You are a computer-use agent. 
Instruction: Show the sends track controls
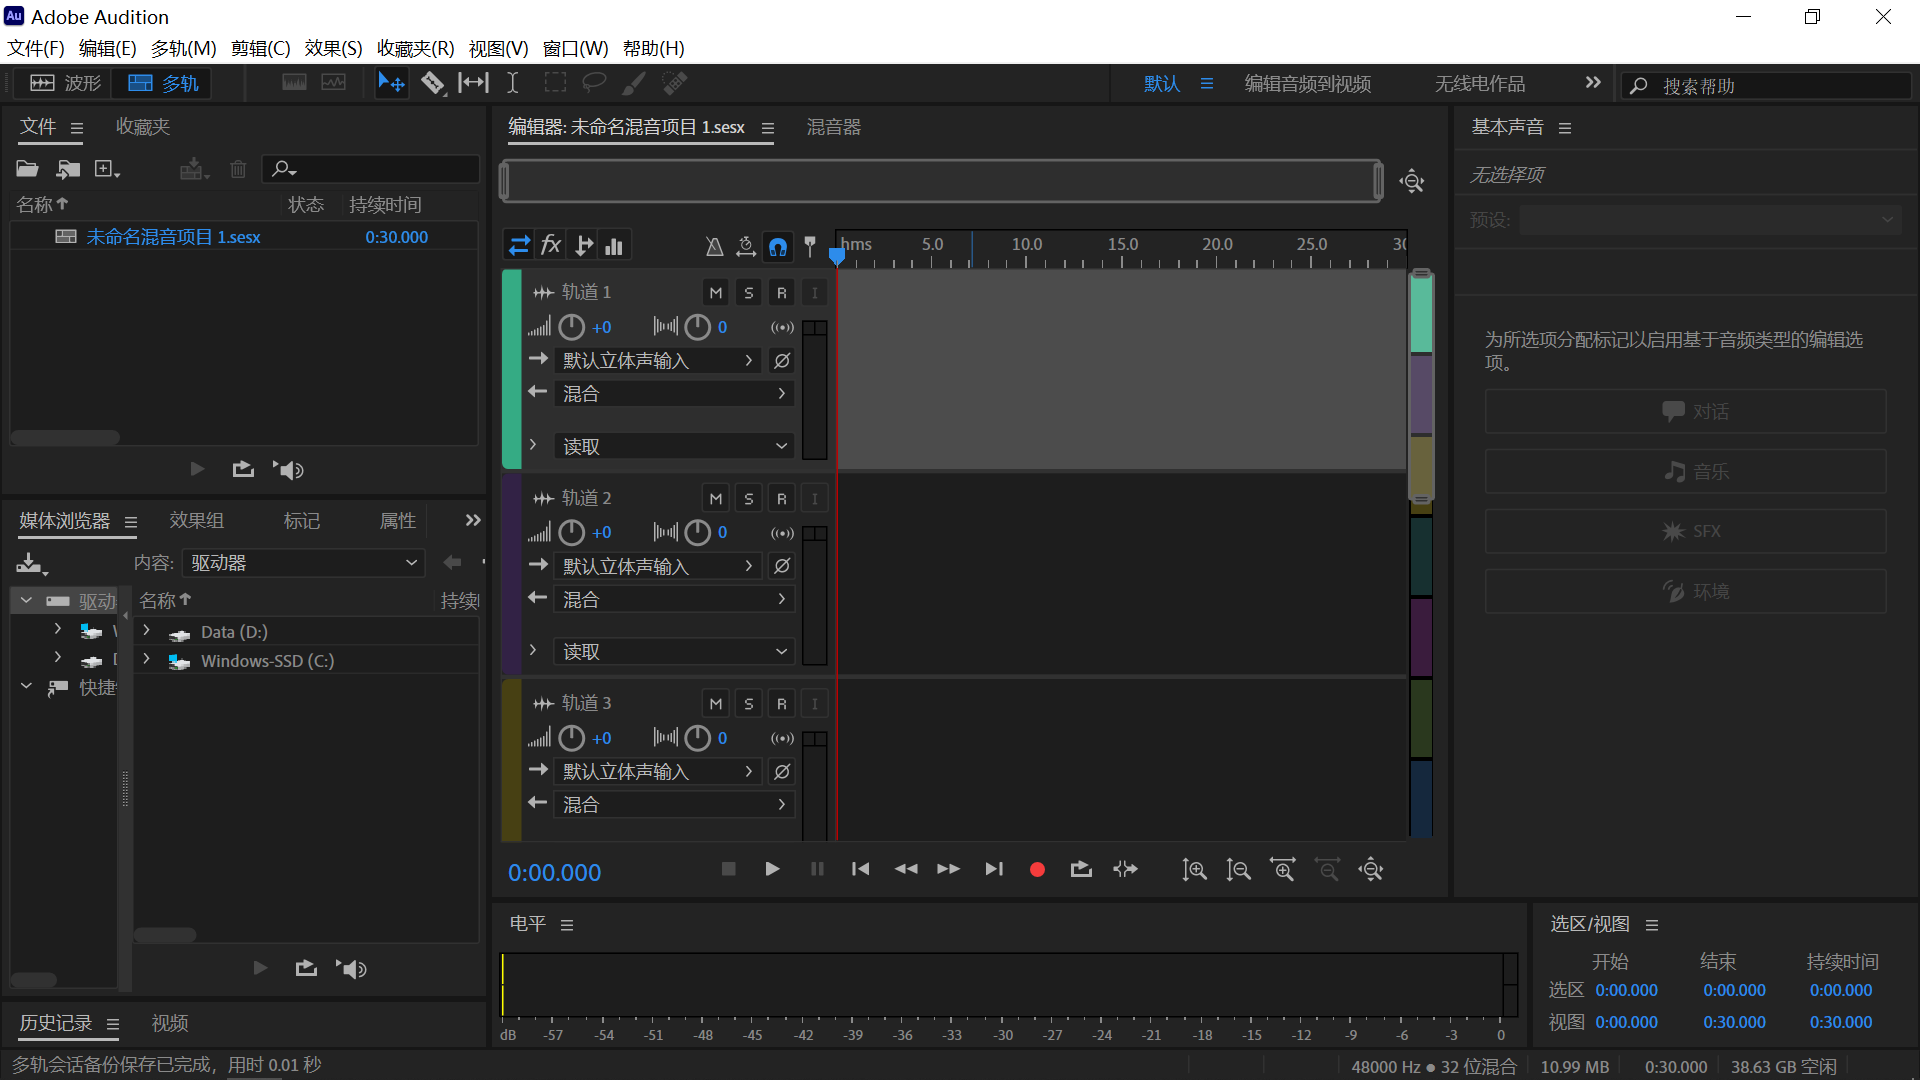pyautogui.click(x=584, y=245)
